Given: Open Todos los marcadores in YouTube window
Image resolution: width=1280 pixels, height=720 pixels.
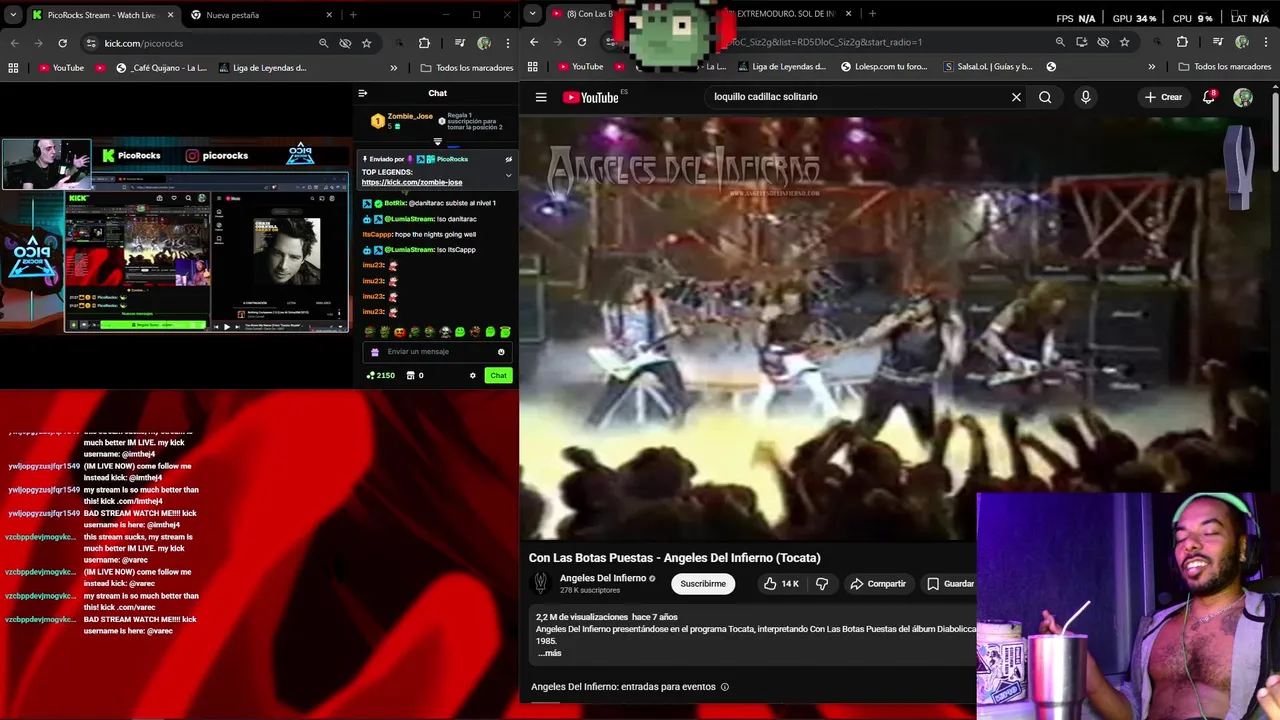Looking at the screenshot, I should (x=1226, y=67).
